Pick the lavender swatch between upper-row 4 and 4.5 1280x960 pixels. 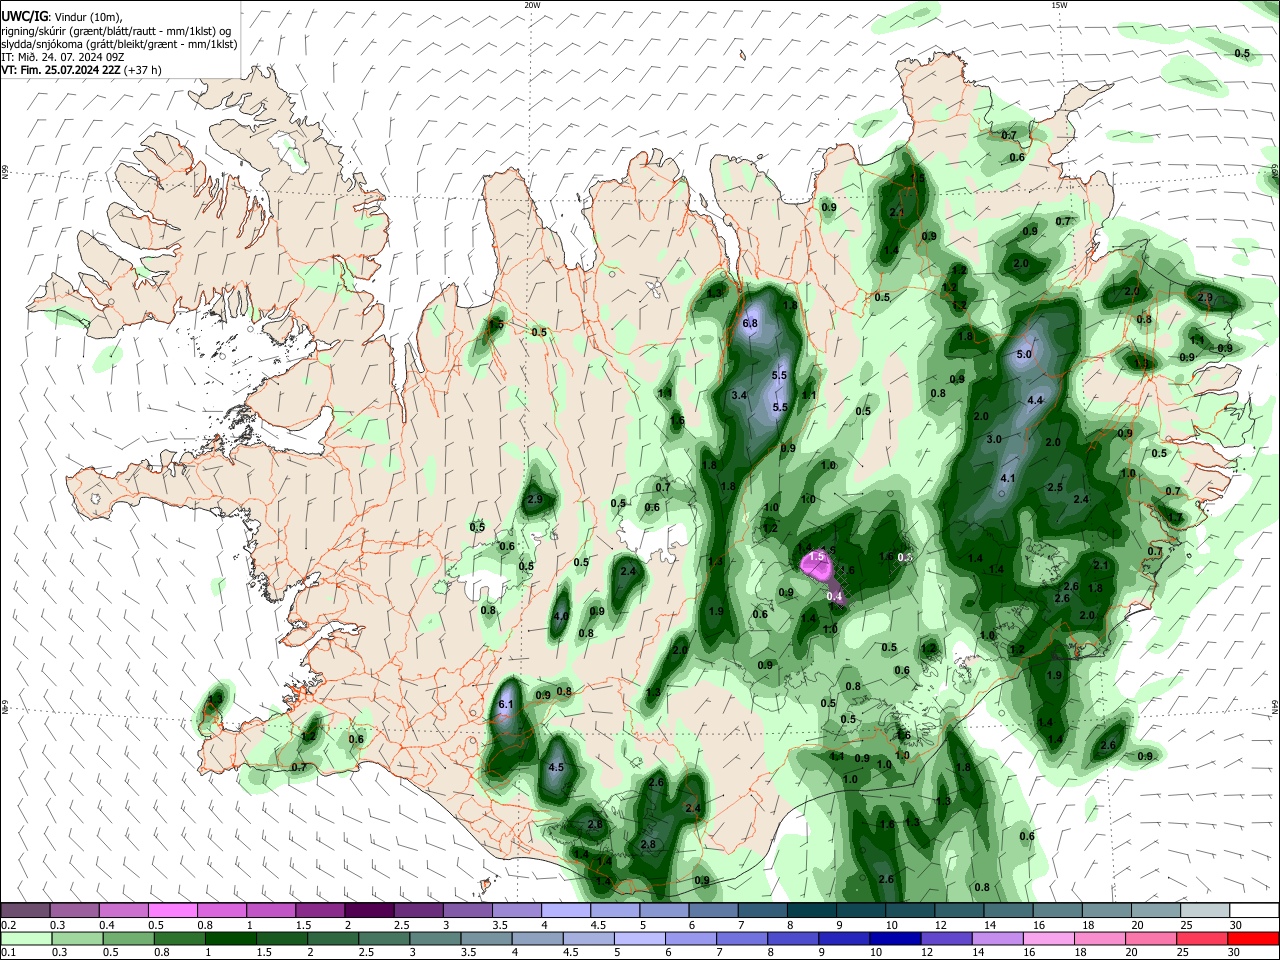click(566, 911)
